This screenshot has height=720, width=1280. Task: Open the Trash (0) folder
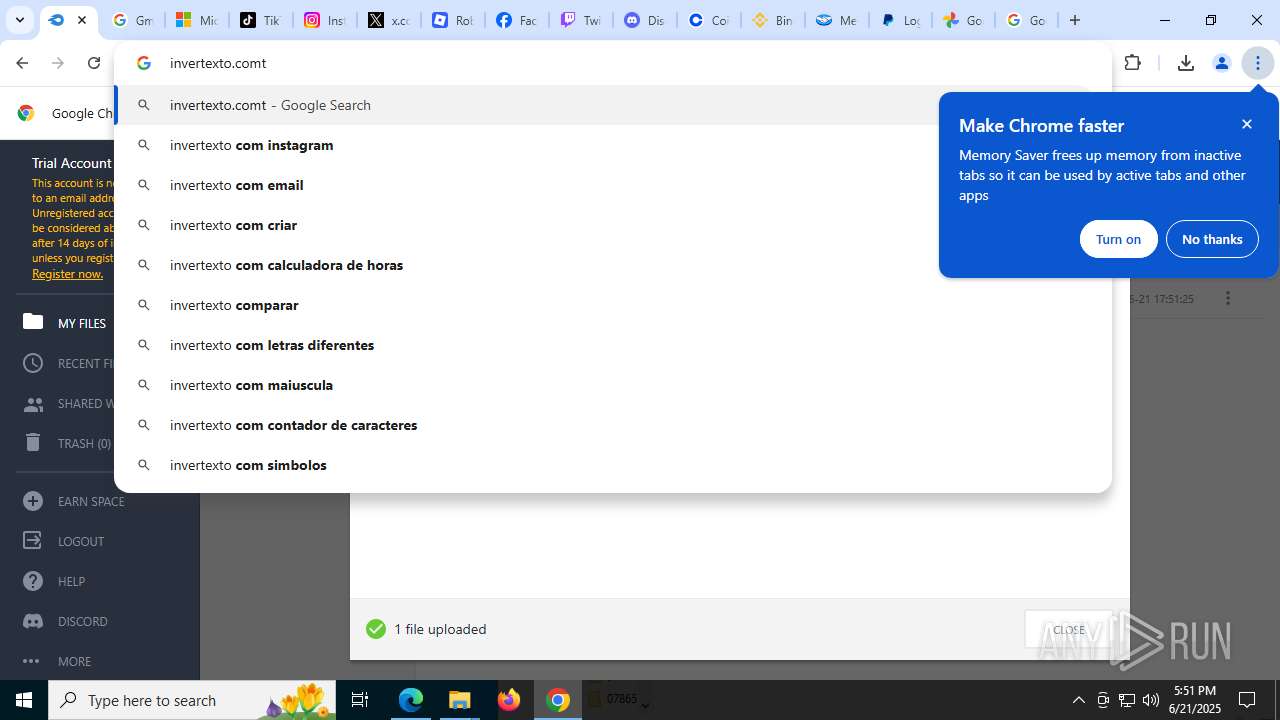66,443
